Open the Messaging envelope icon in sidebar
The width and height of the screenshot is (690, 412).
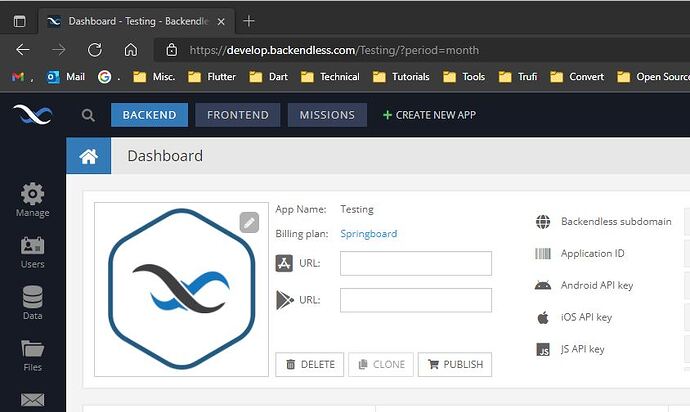pyautogui.click(x=33, y=400)
